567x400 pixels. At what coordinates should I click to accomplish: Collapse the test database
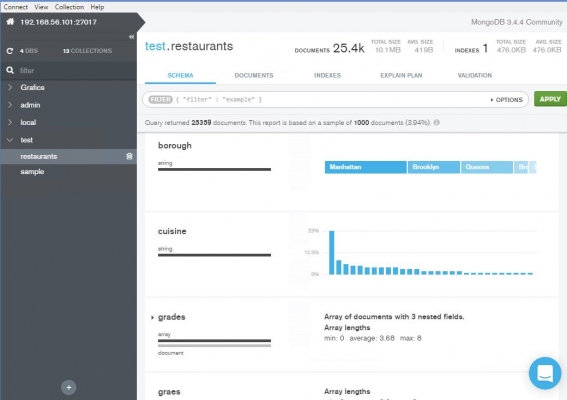click(x=10, y=140)
